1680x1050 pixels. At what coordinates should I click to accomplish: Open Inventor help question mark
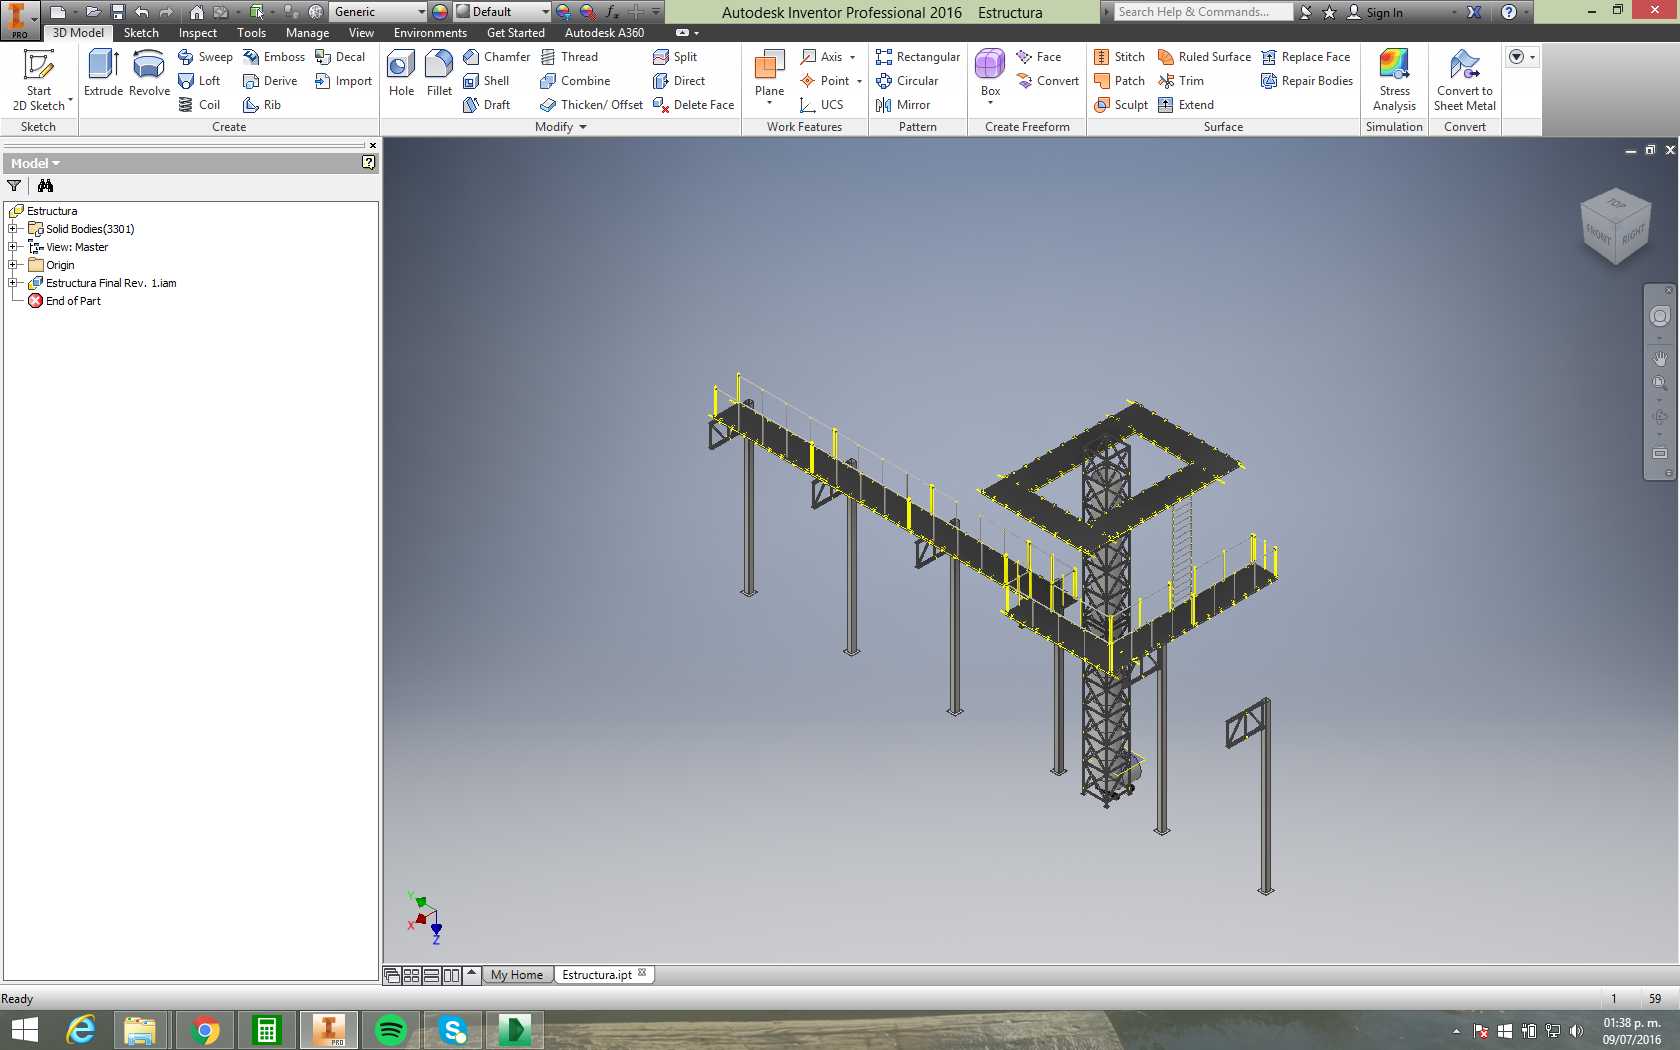click(1509, 12)
